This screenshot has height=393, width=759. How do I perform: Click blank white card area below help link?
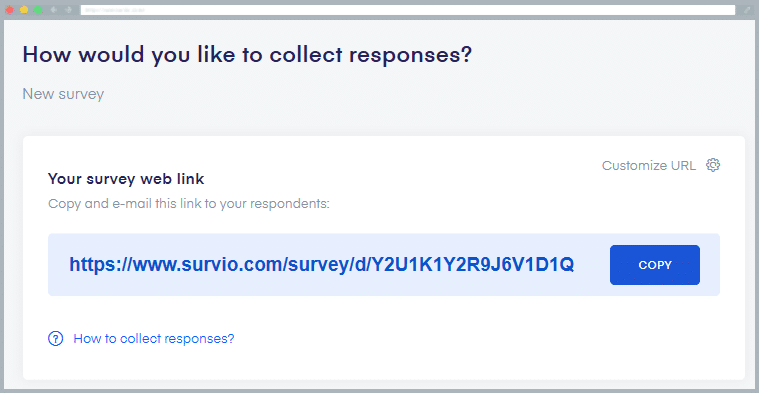click(x=384, y=364)
